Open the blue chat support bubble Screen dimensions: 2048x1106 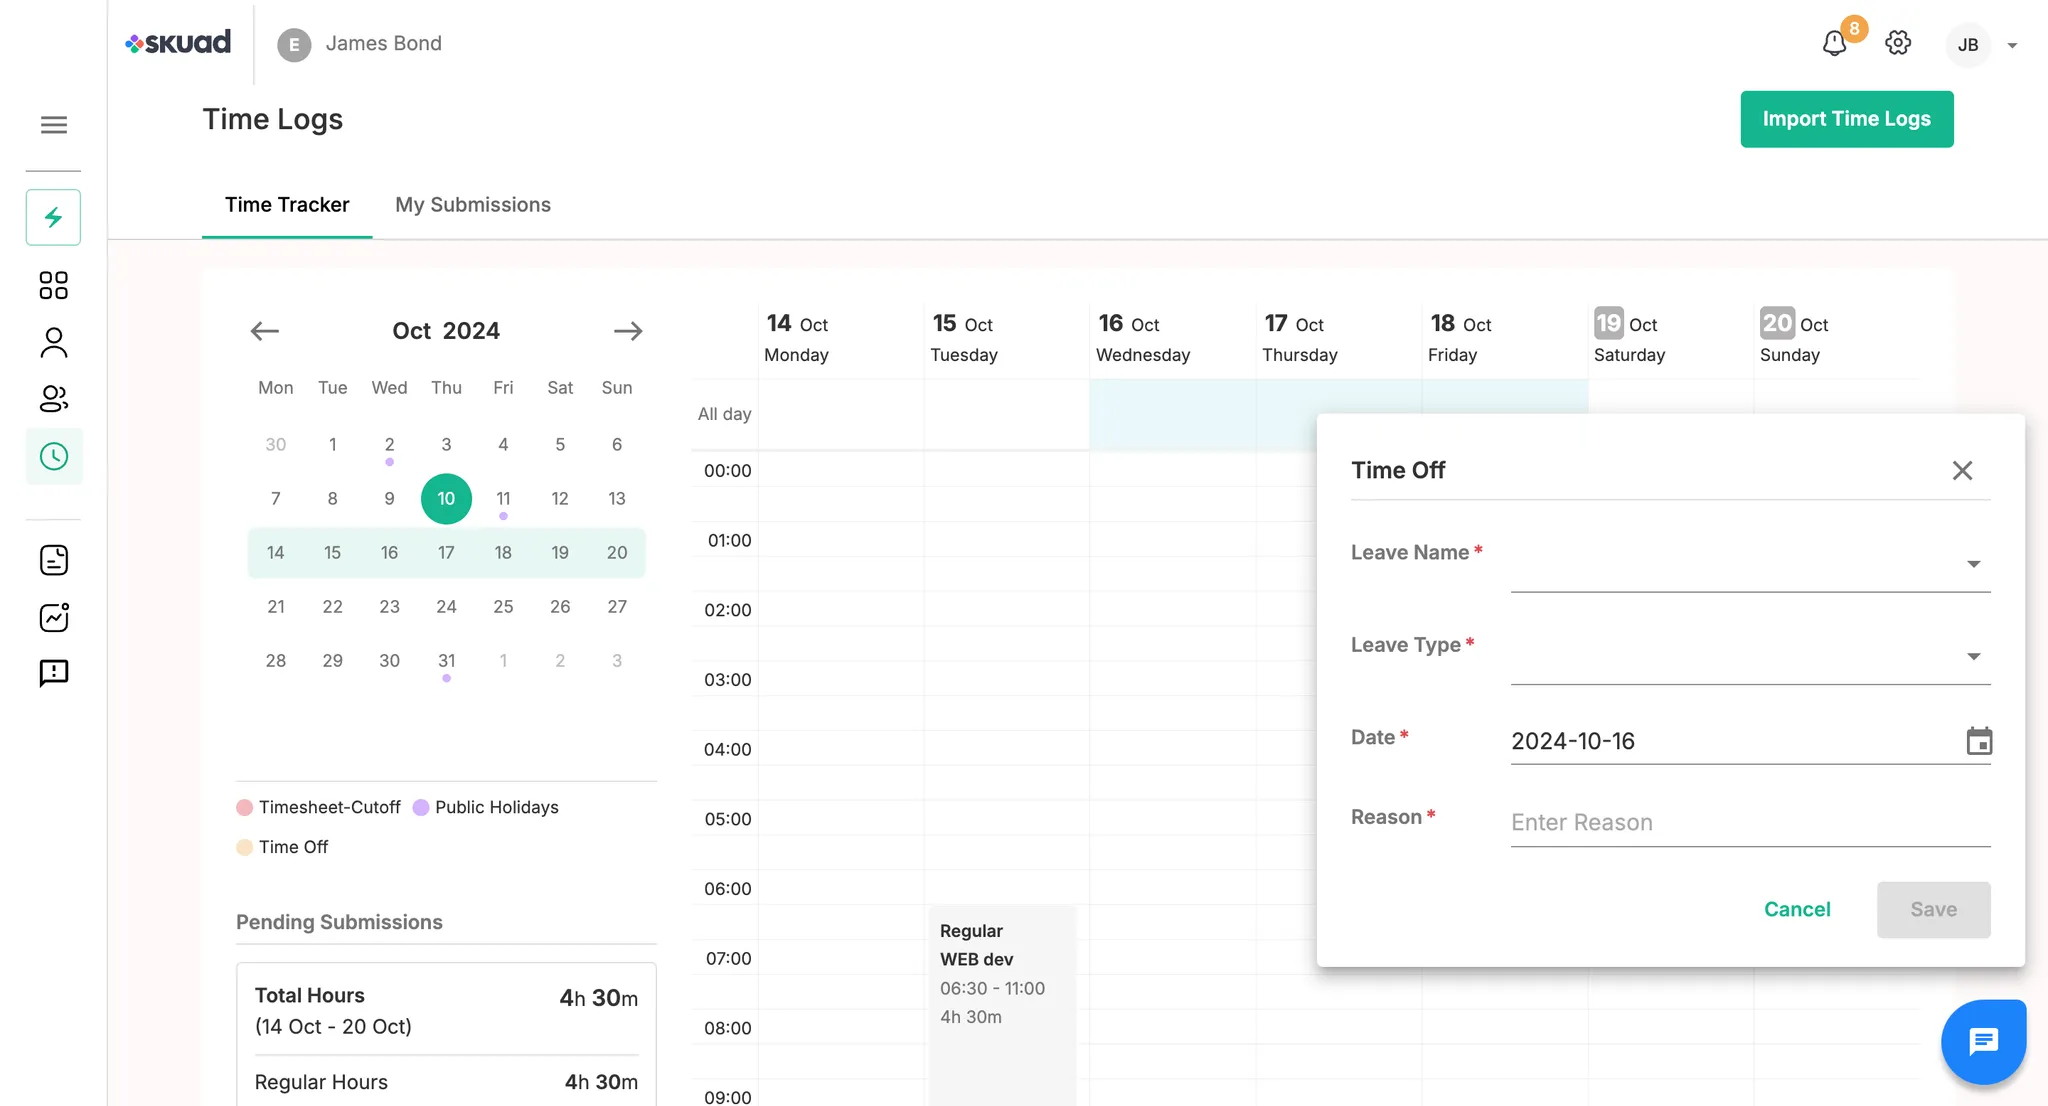1983,1042
